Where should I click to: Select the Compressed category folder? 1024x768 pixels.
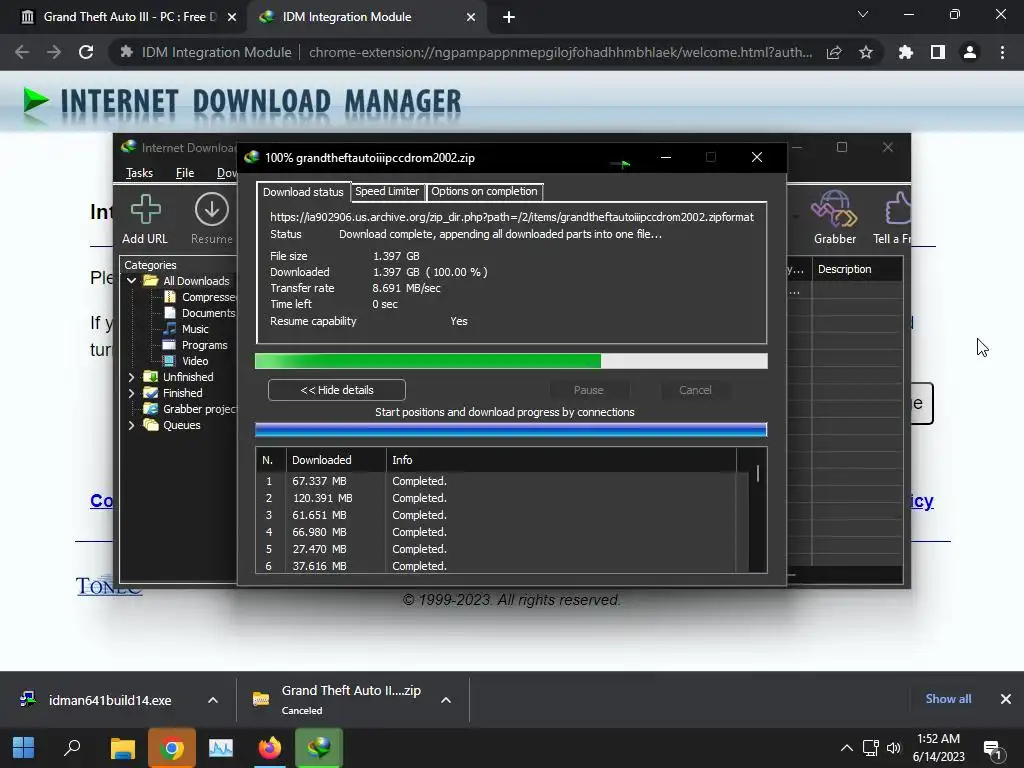(x=201, y=297)
